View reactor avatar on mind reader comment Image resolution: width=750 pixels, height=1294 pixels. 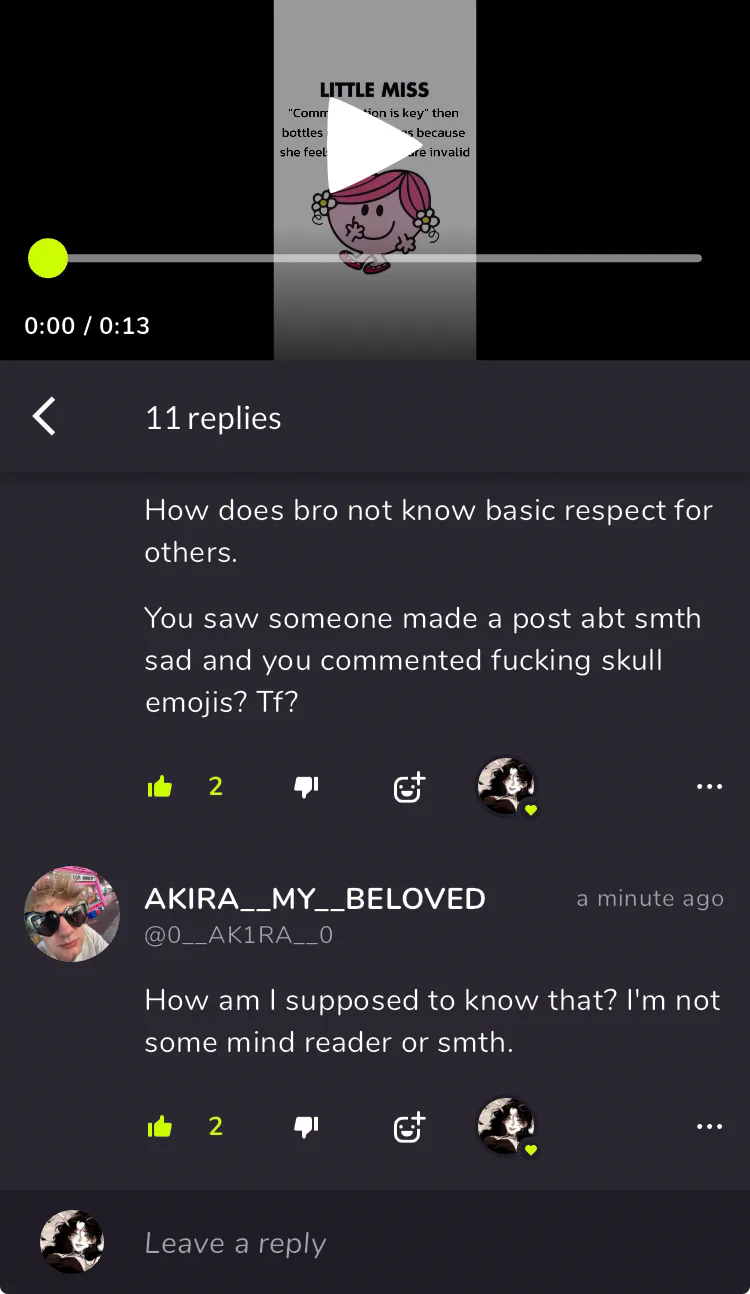click(506, 1126)
